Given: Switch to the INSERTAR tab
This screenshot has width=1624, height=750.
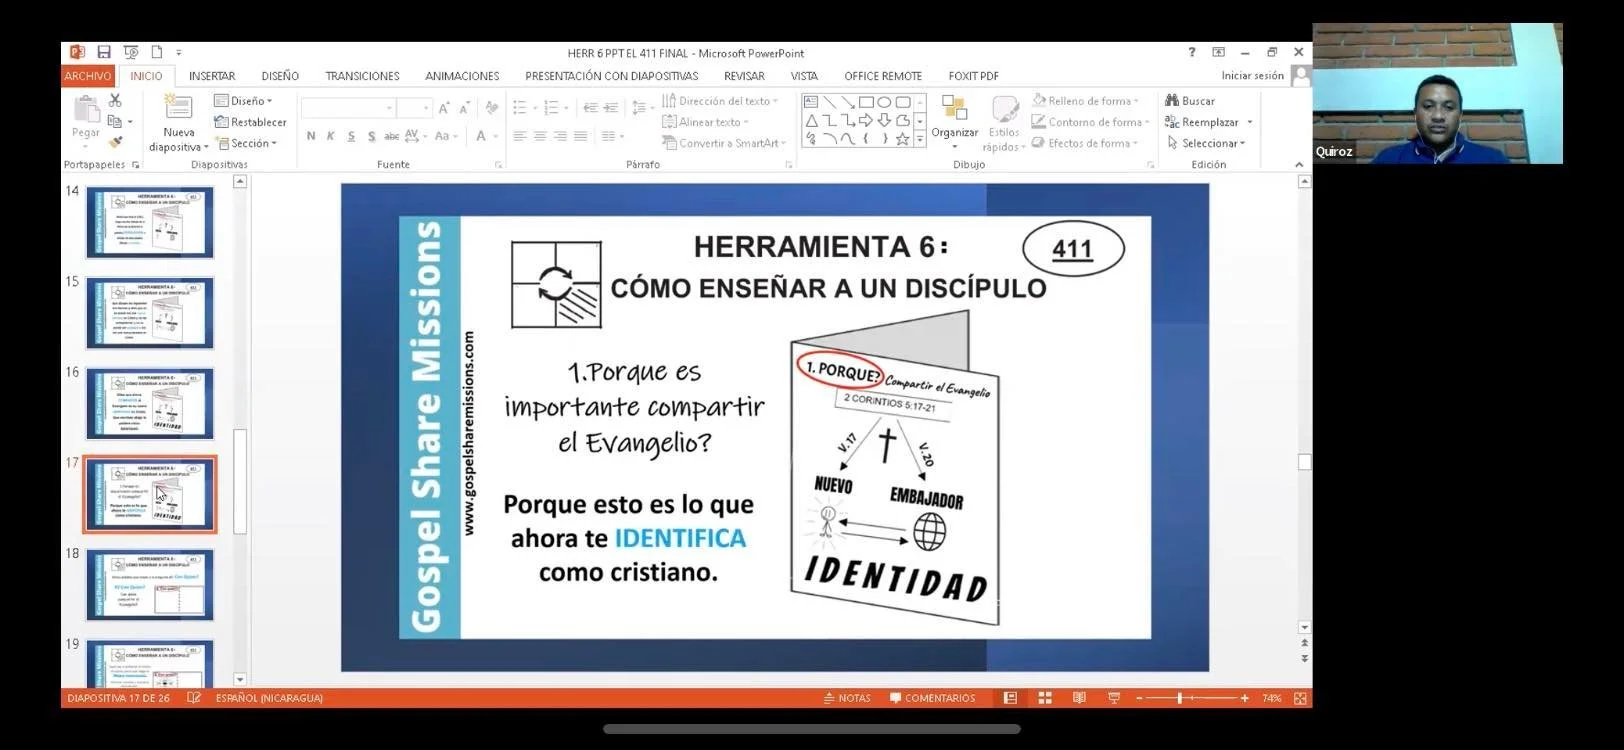Looking at the screenshot, I should click(x=212, y=76).
